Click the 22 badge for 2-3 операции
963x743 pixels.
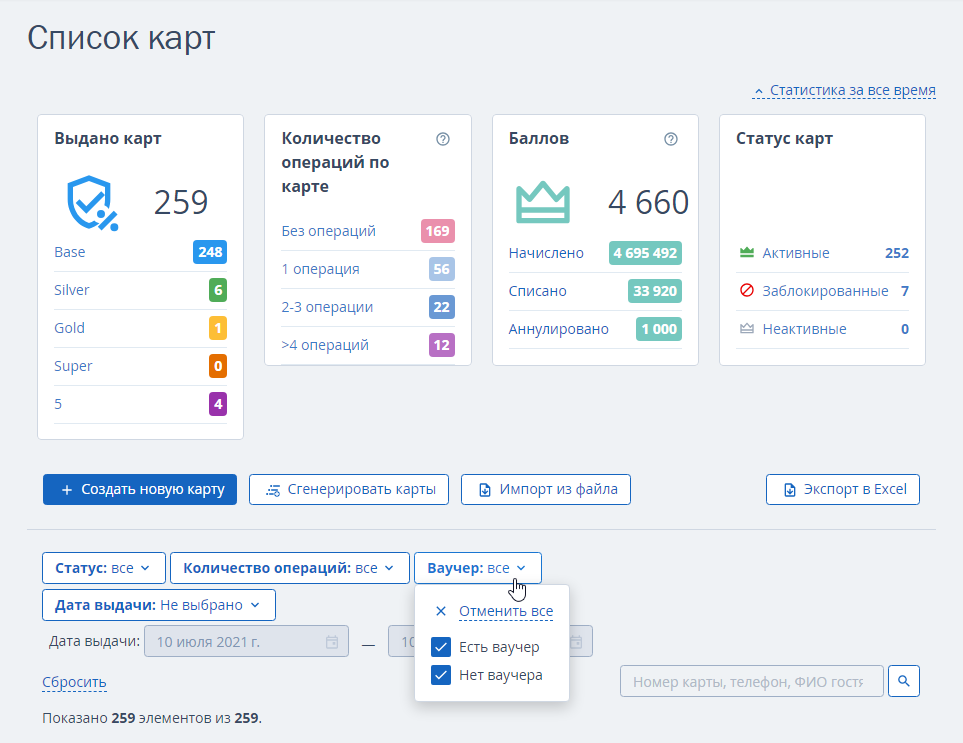[442, 307]
